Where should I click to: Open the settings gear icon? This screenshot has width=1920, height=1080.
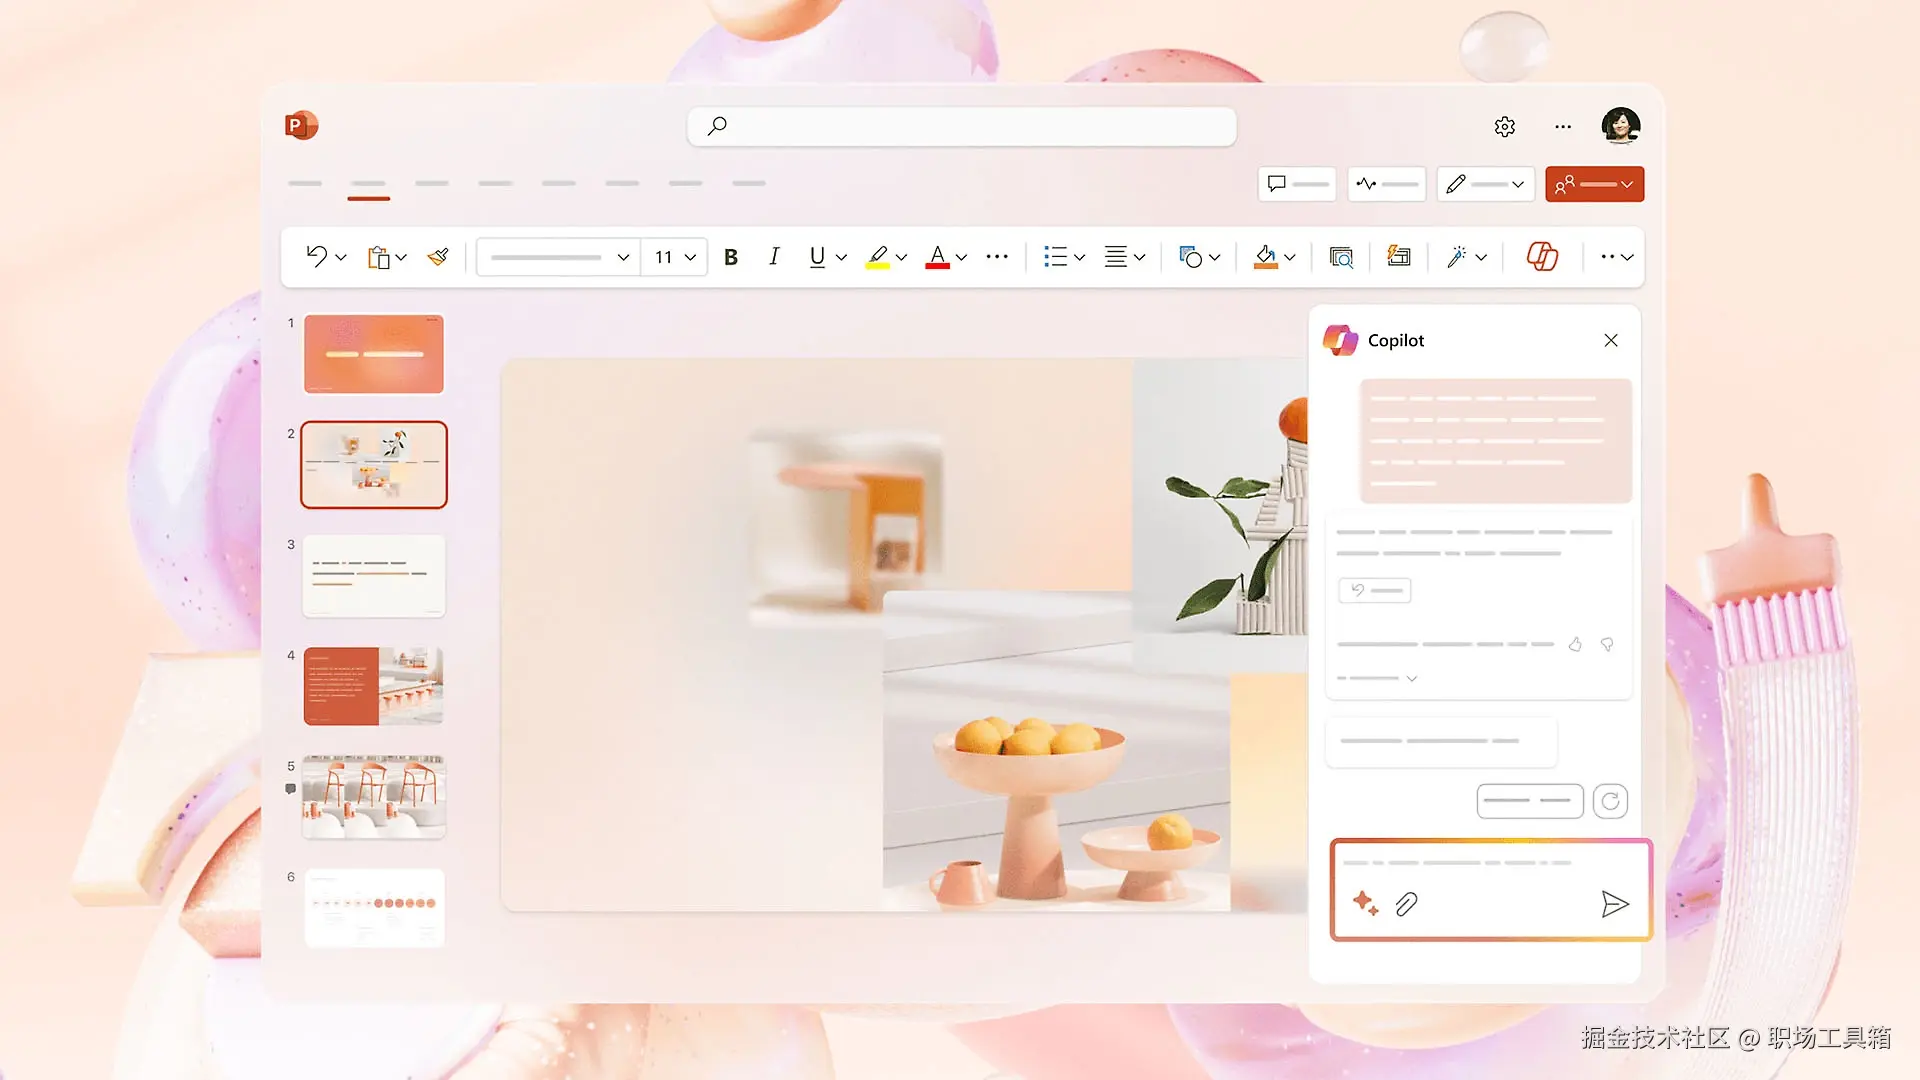click(1505, 127)
